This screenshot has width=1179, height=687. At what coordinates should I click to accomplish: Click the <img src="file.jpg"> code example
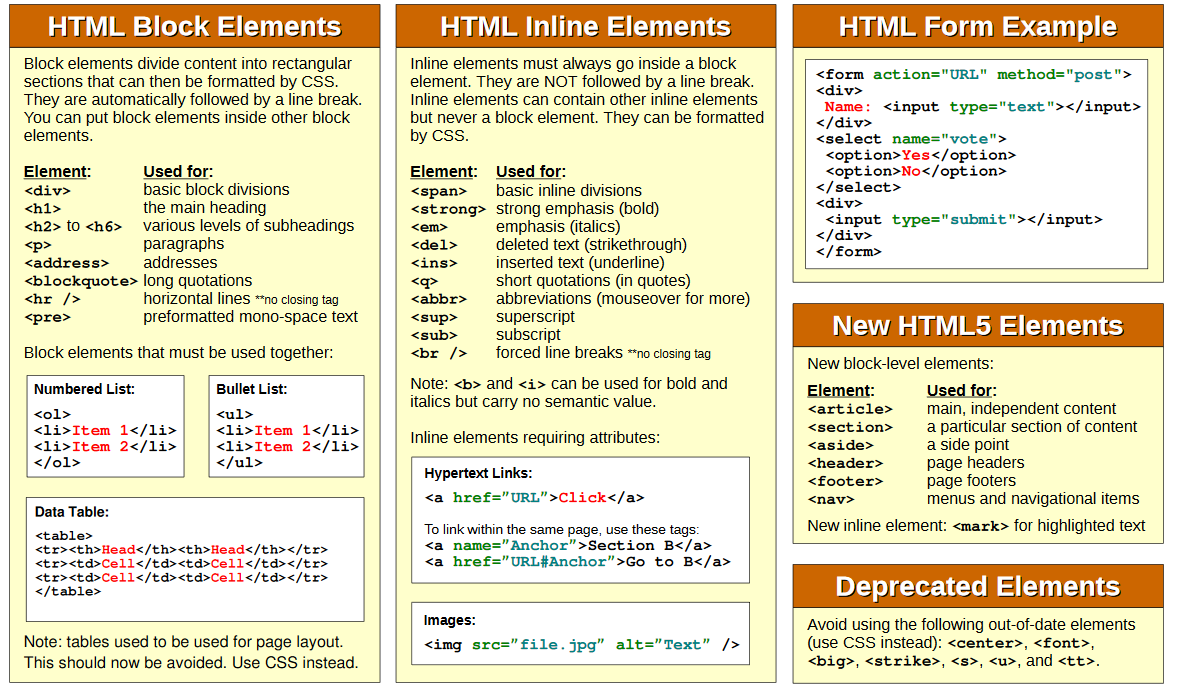pyautogui.click(x=582, y=645)
